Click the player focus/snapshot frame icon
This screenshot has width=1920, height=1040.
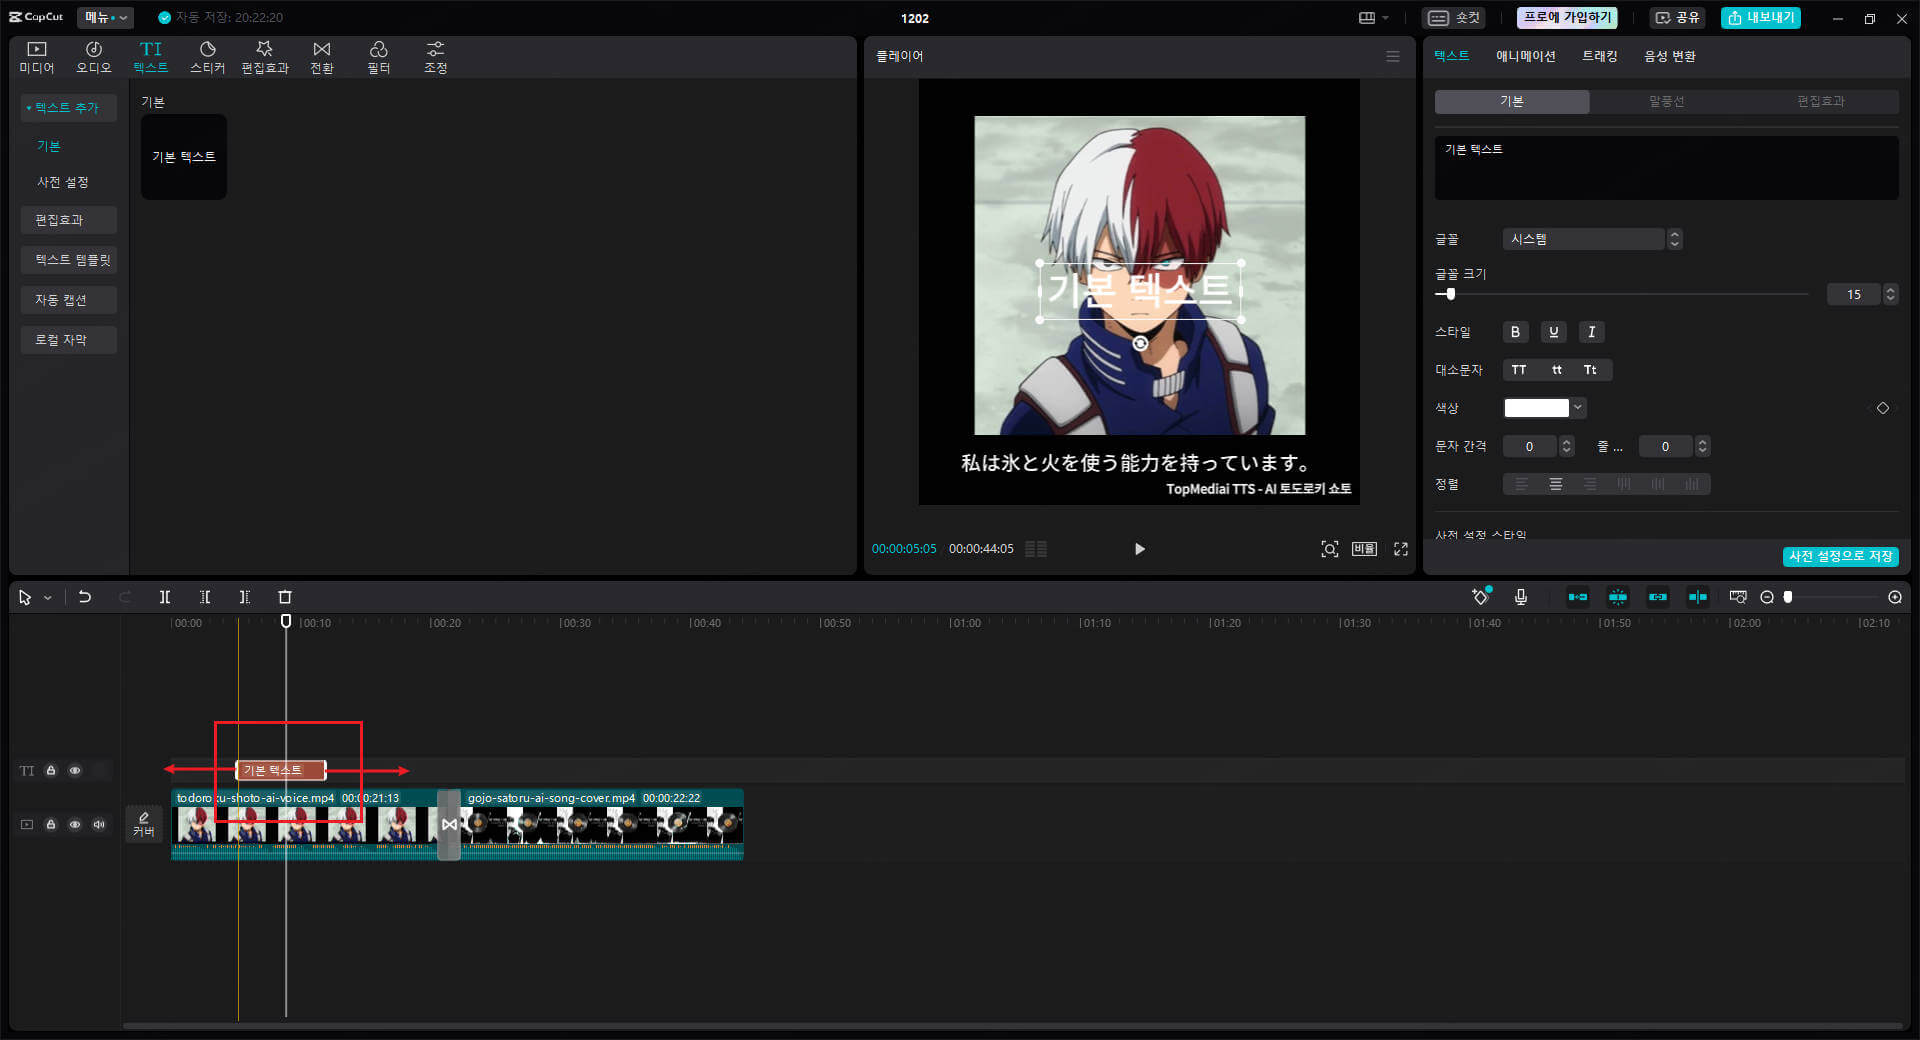click(1330, 549)
